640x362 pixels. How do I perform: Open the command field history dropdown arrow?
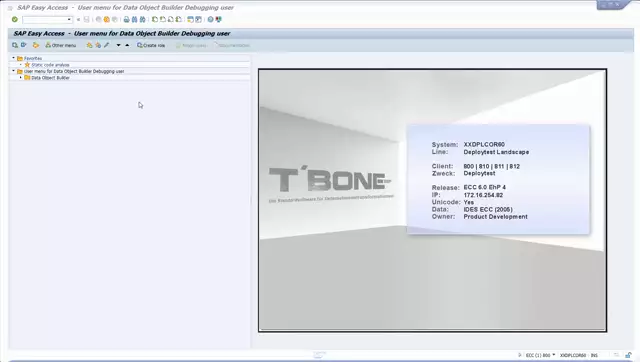click(69, 20)
